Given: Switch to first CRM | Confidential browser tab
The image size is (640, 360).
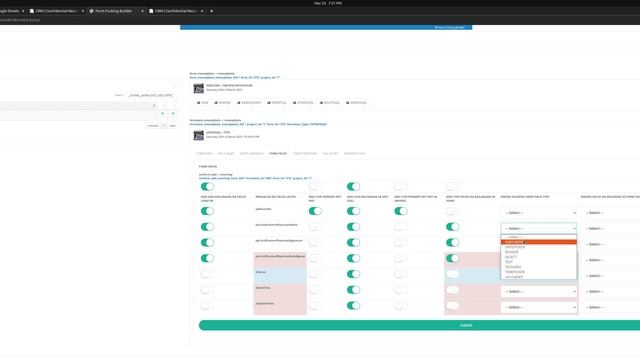Looking at the screenshot, I should point(56,11).
